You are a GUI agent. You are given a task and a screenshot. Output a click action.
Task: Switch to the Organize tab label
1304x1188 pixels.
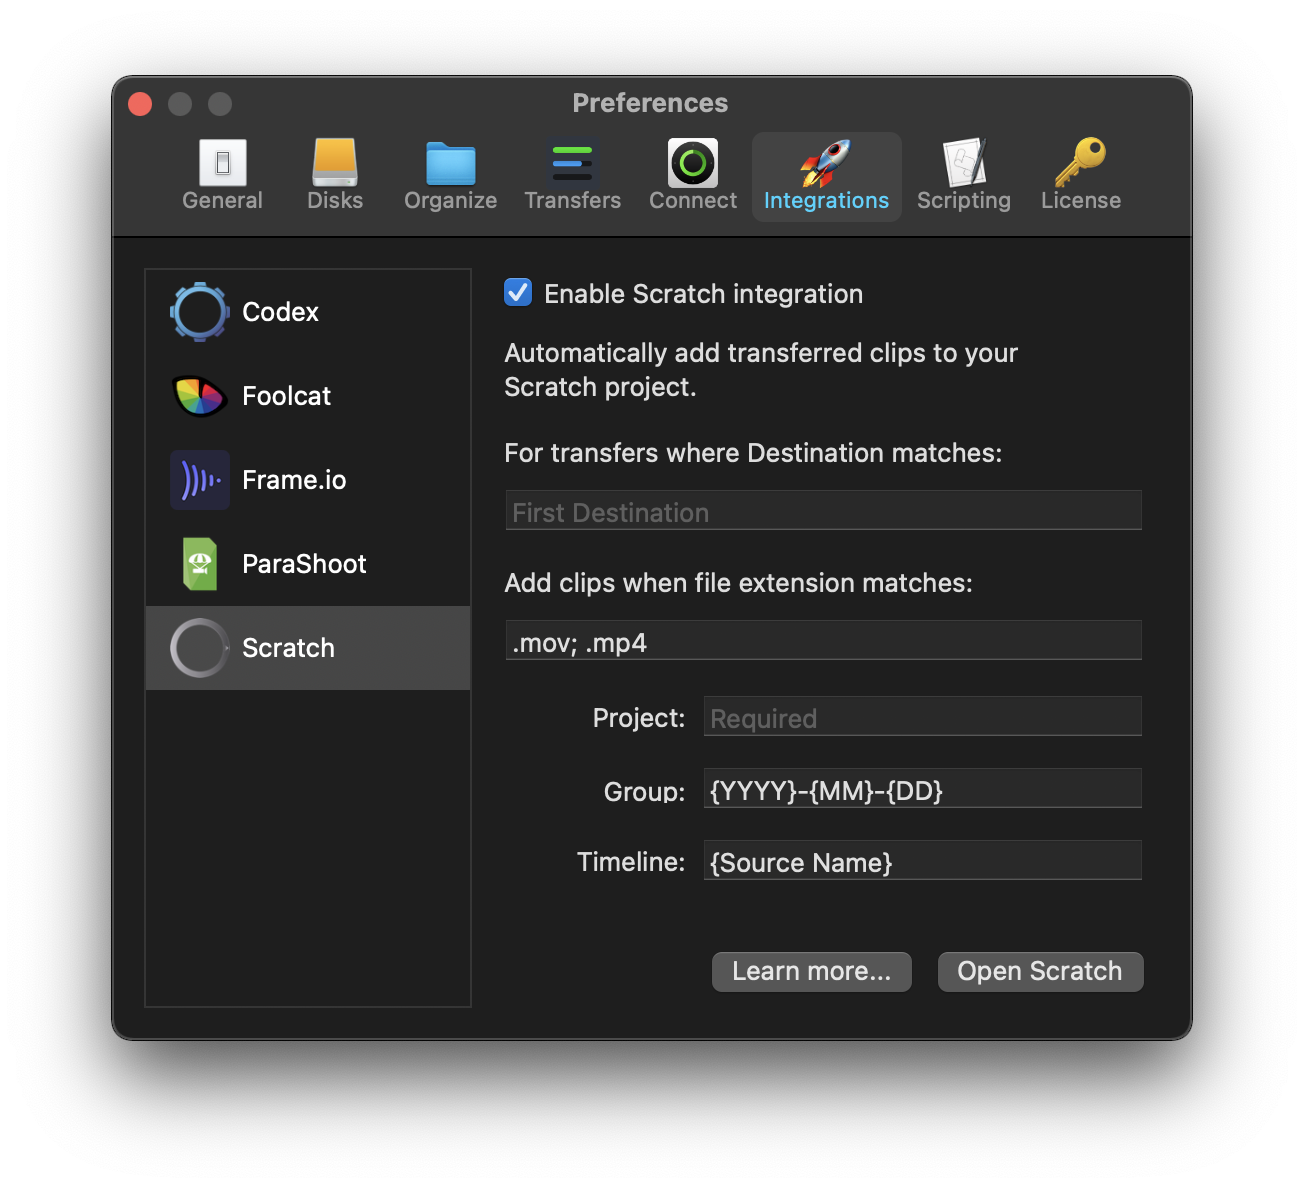tap(450, 200)
